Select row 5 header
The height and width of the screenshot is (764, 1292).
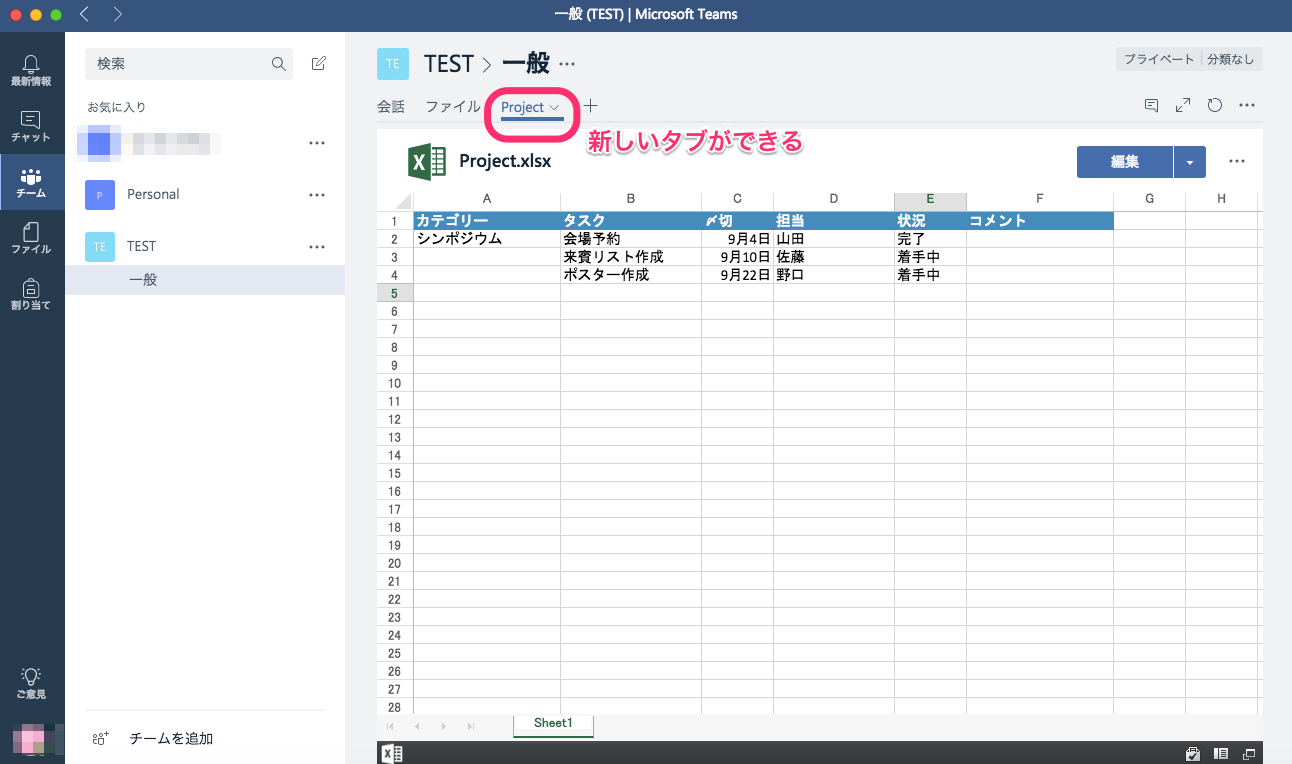pyautogui.click(x=395, y=293)
